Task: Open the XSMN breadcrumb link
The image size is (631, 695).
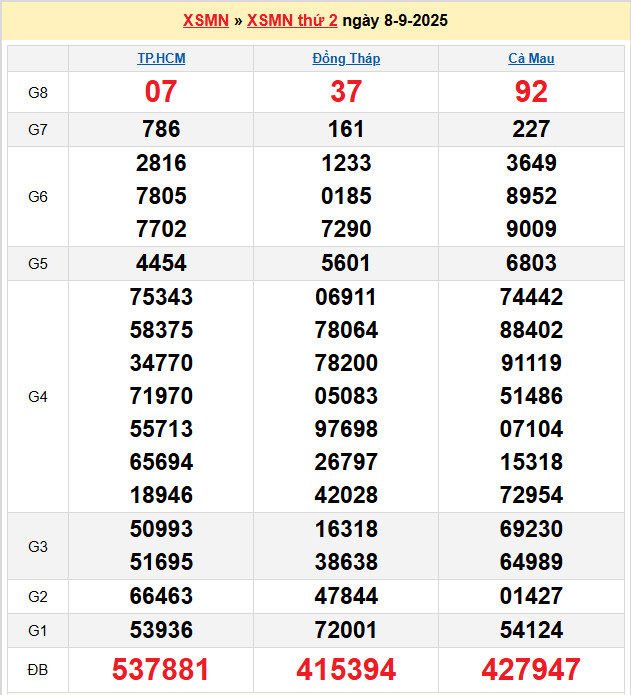Action: pos(206,20)
